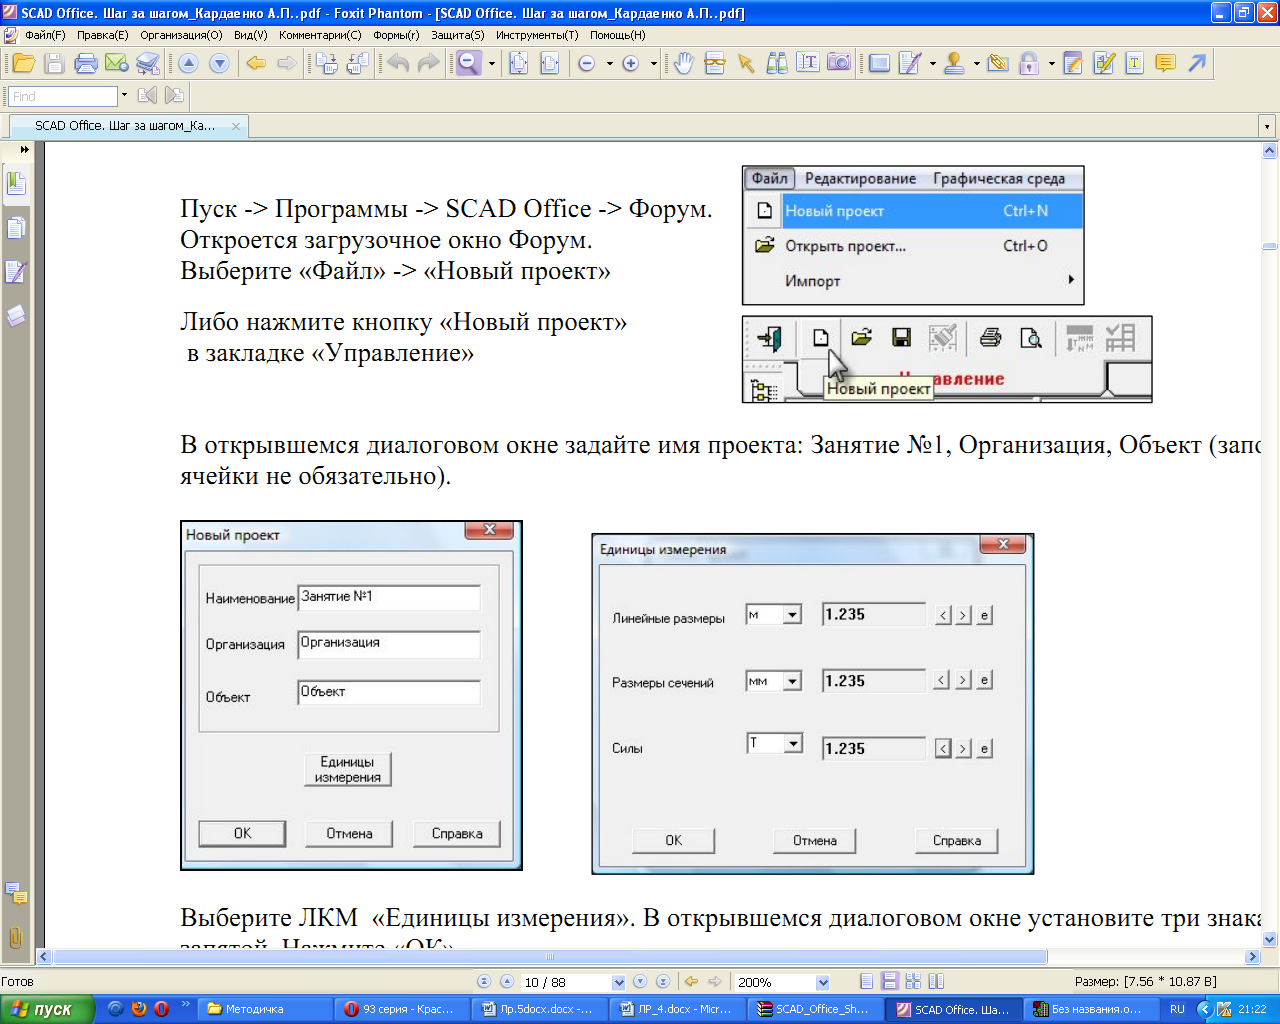The image size is (1280, 1024).
Task: Click the Fit Width icon
Action: (x=549, y=63)
